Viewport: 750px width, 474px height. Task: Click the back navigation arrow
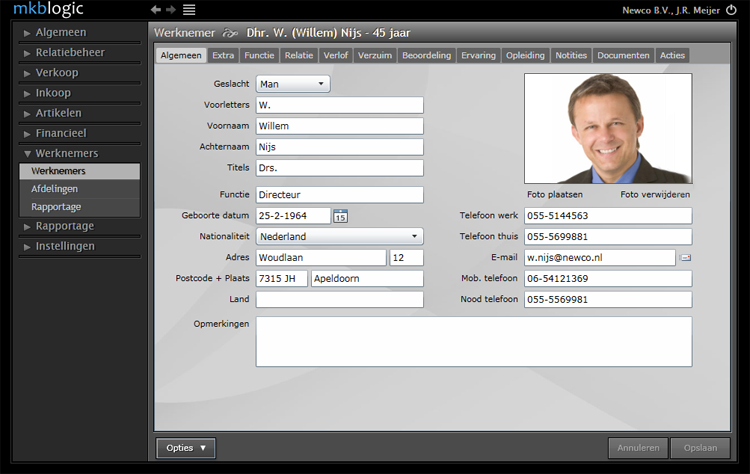[x=155, y=9]
